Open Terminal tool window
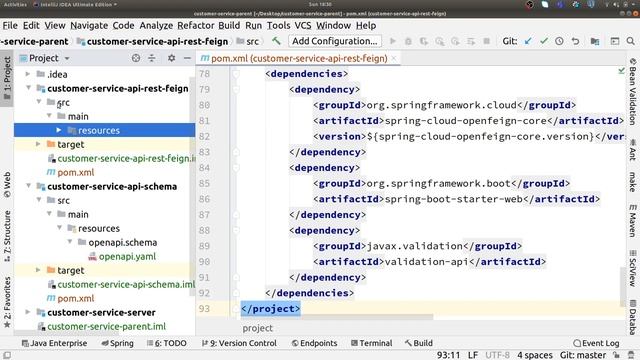Viewport: 640px width, 360px height. (371, 343)
